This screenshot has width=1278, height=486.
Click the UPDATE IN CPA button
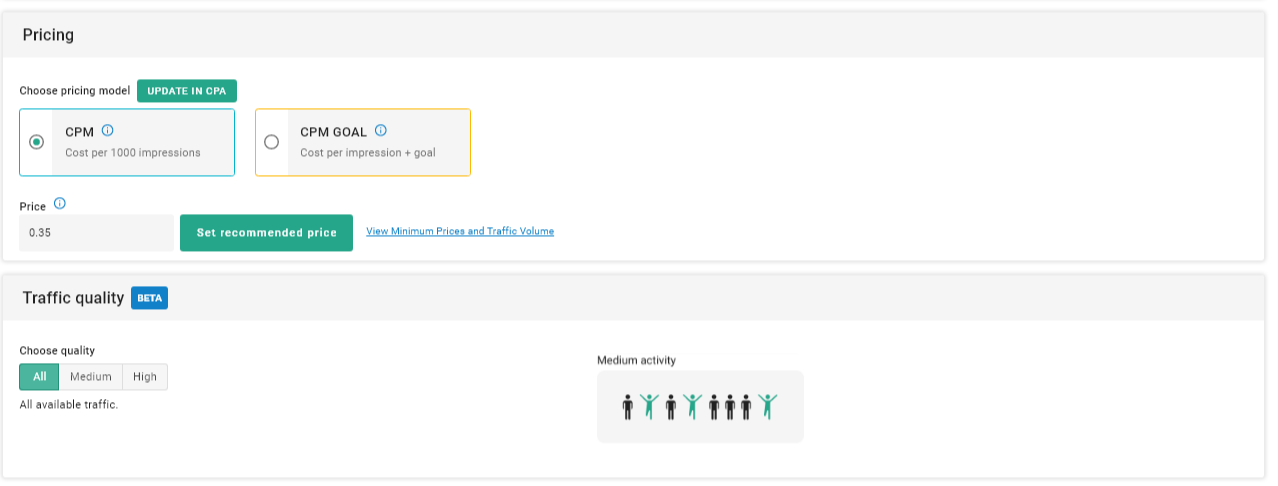pyautogui.click(x=187, y=91)
